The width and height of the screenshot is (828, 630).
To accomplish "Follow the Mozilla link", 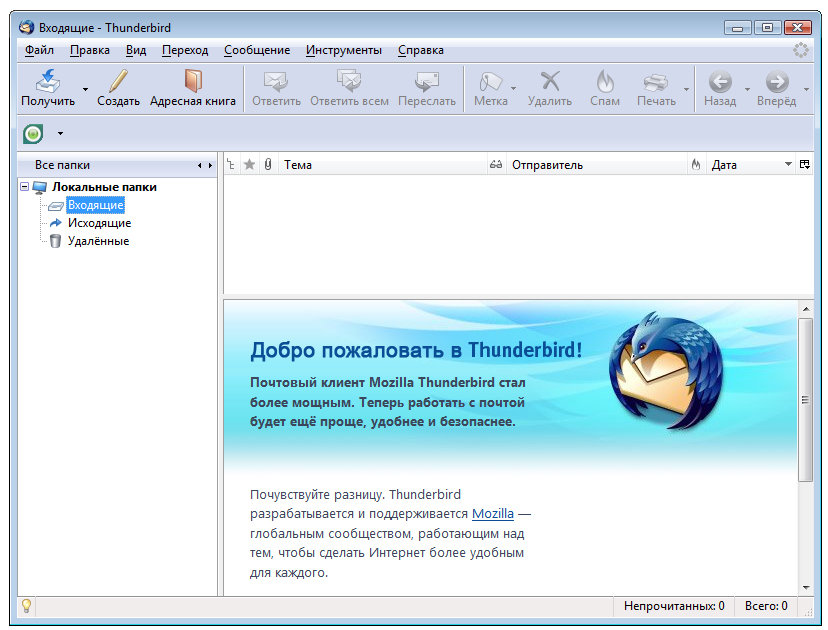I will (493, 514).
